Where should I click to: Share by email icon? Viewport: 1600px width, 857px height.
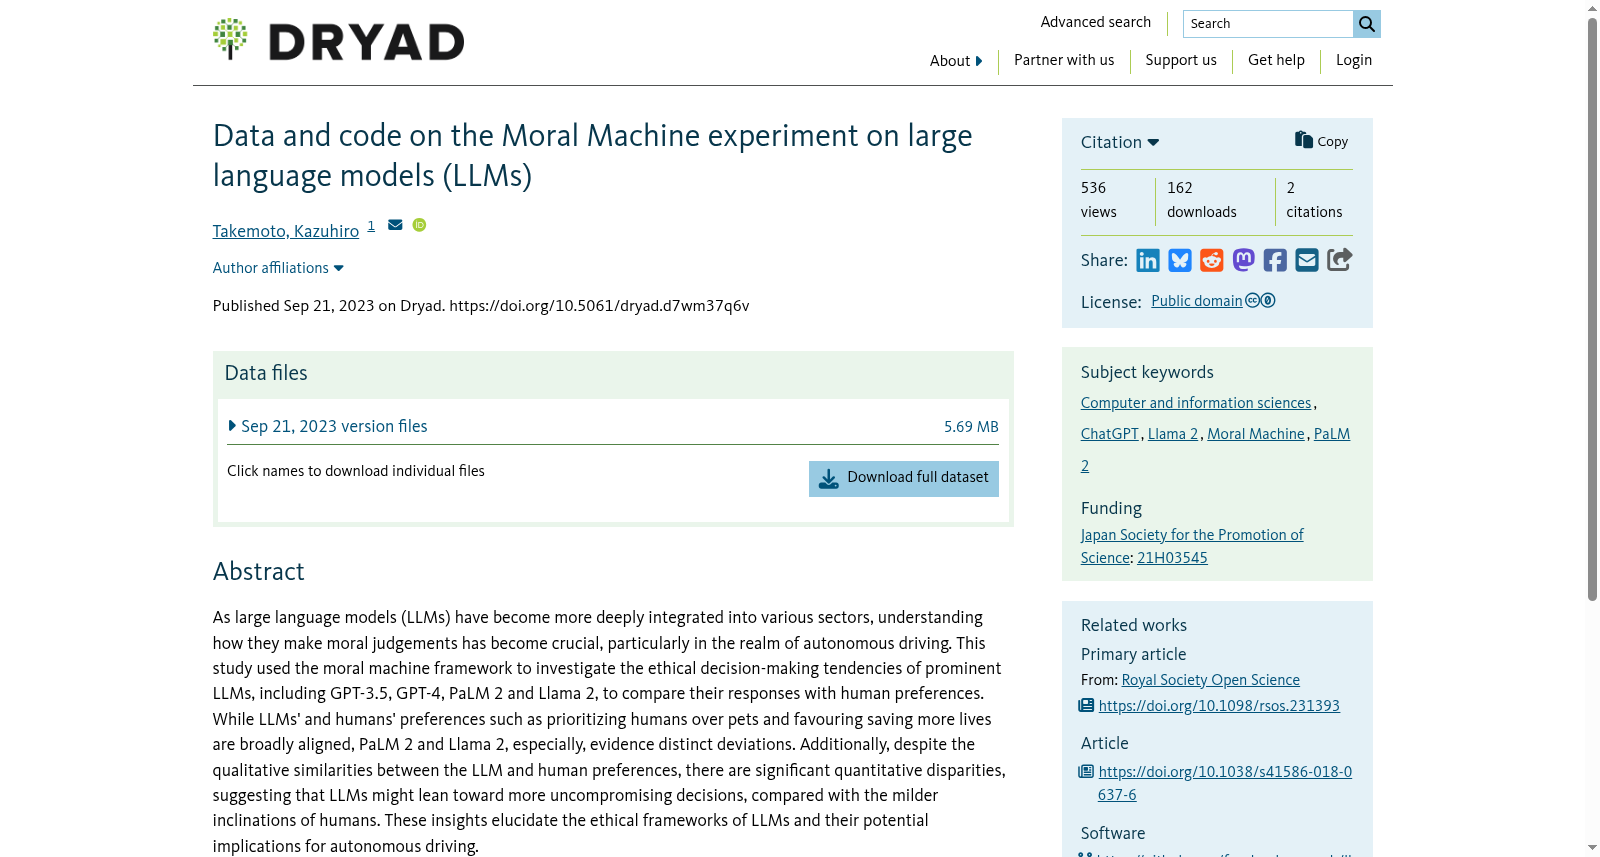[1307, 261]
